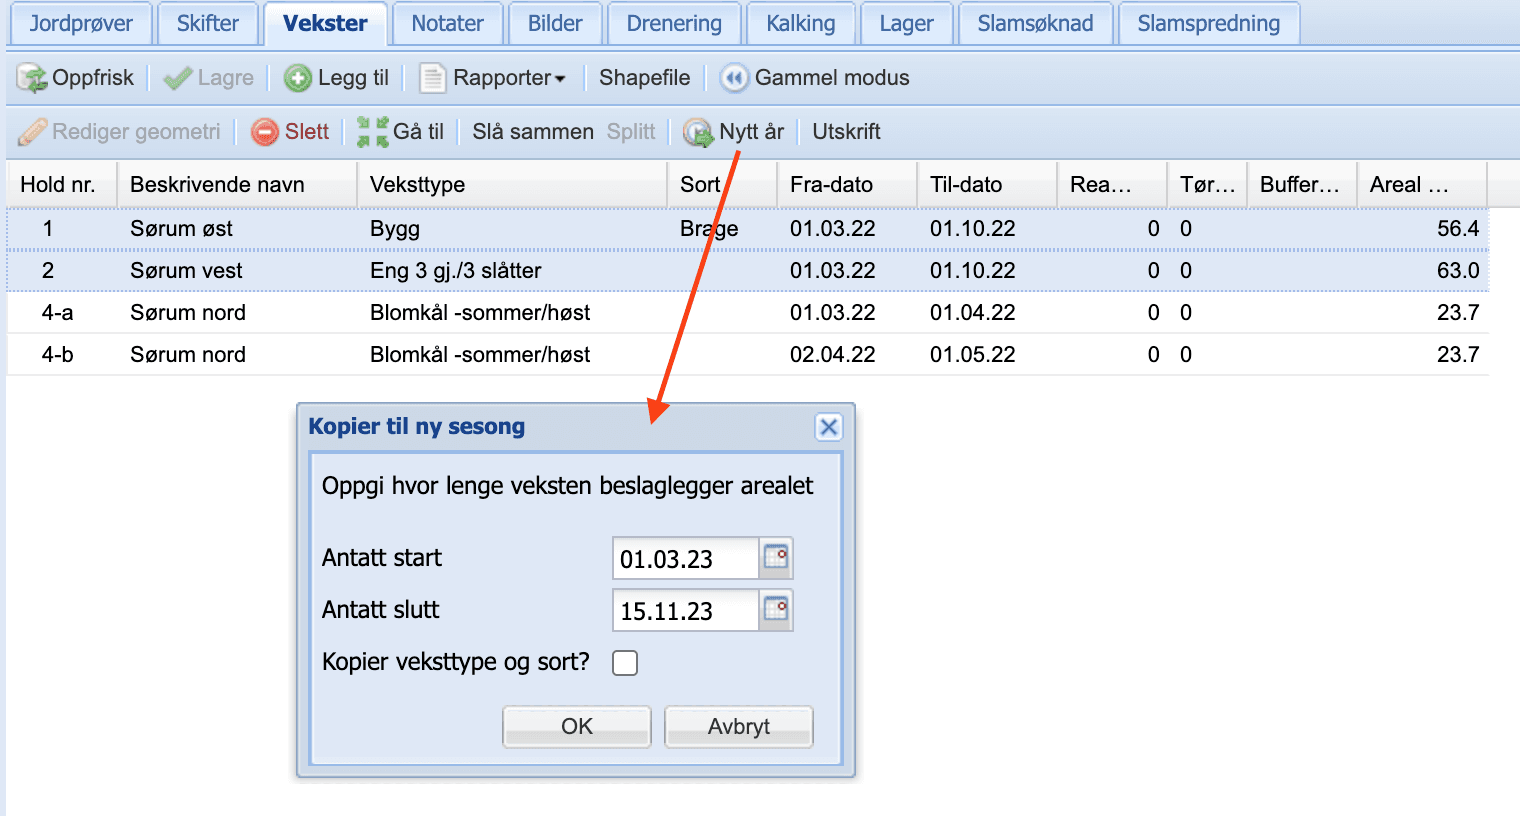Expand the Rapporter dropdown arrow
The image size is (1520, 816).
click(x=560, y=79)
